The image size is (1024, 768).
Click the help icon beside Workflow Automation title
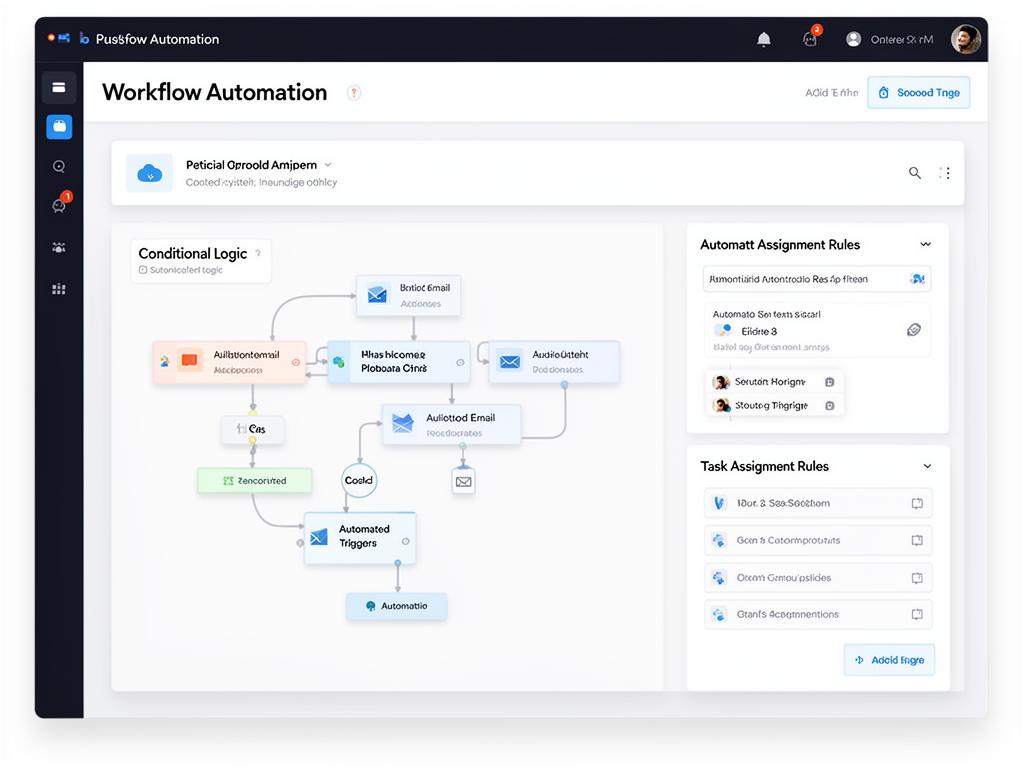tap(353, 93)
